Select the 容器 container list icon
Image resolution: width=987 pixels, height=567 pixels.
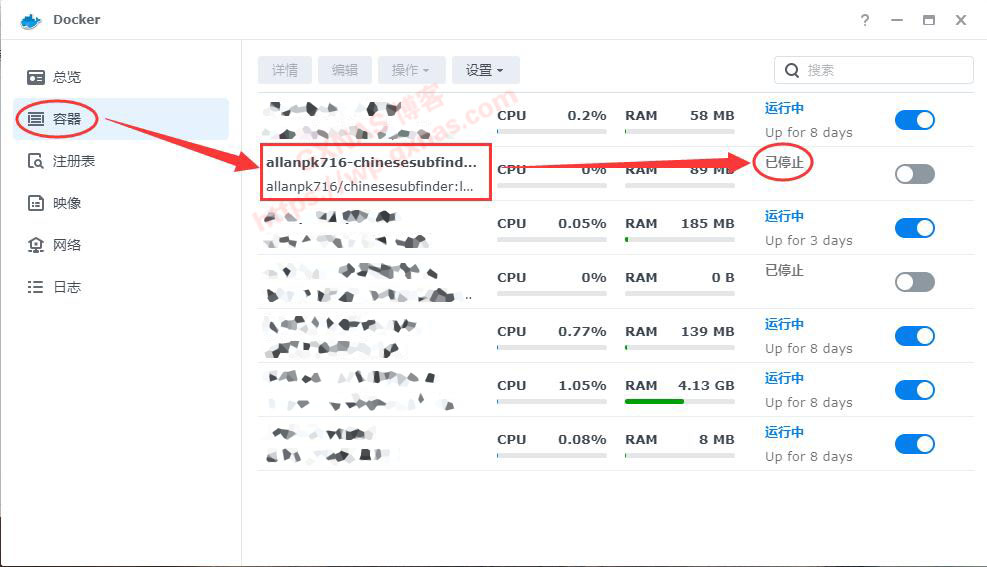coord(36,120)
